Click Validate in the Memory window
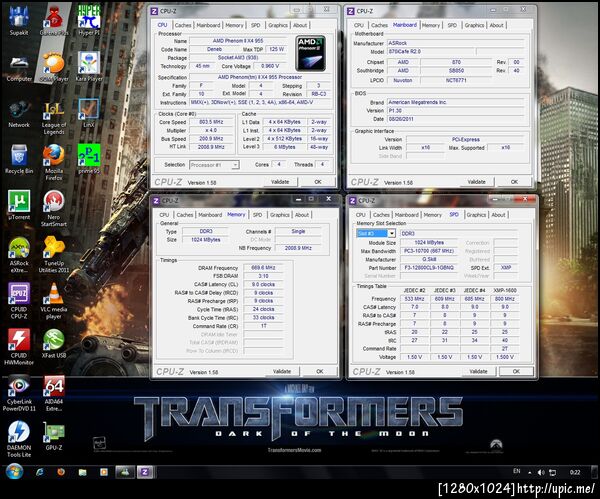 pyautogui.click(x=282, y=371)
